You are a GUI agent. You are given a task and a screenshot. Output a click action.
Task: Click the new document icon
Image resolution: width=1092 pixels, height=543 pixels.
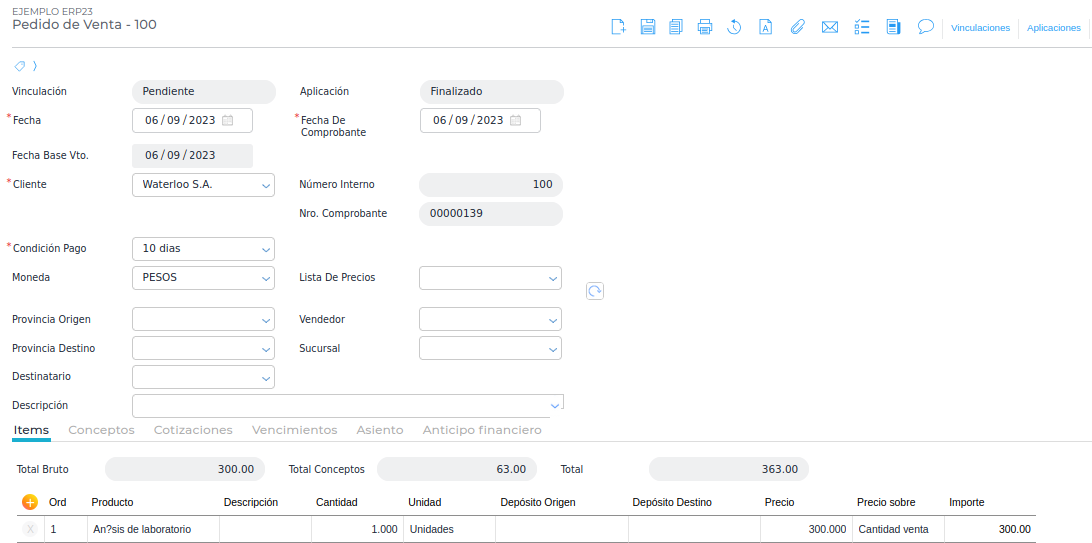tap(618, 27)
